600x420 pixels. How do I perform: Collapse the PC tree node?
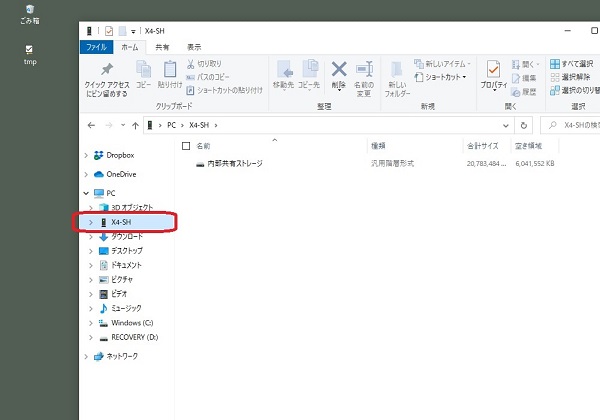[x=86, y=193]
